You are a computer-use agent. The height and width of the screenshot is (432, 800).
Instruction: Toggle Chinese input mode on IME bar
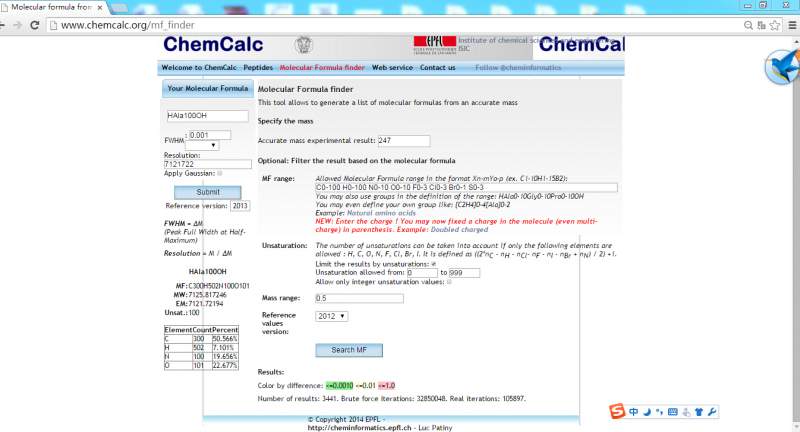pos(633,412)
